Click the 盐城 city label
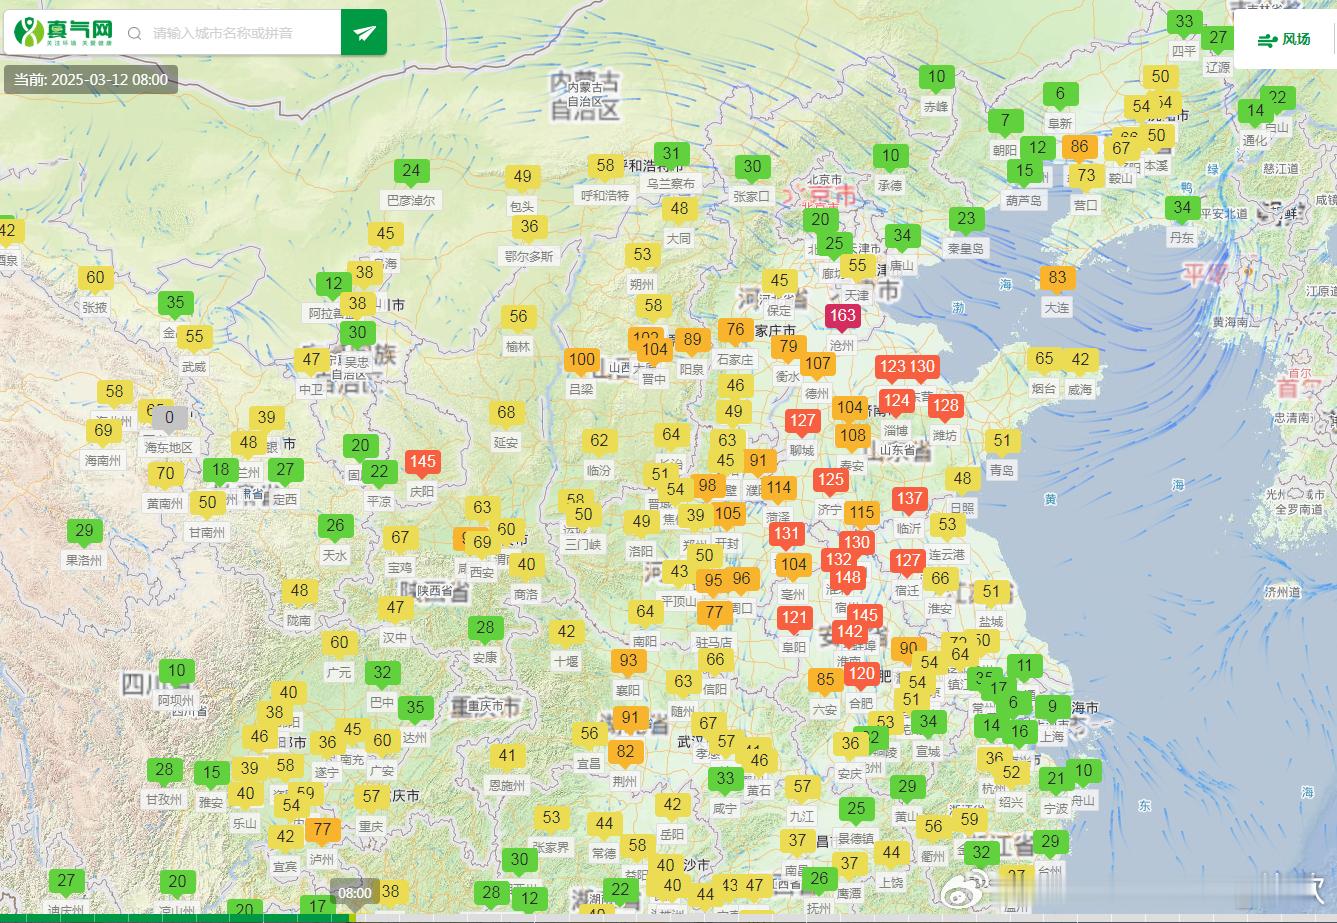 point(989,622)
